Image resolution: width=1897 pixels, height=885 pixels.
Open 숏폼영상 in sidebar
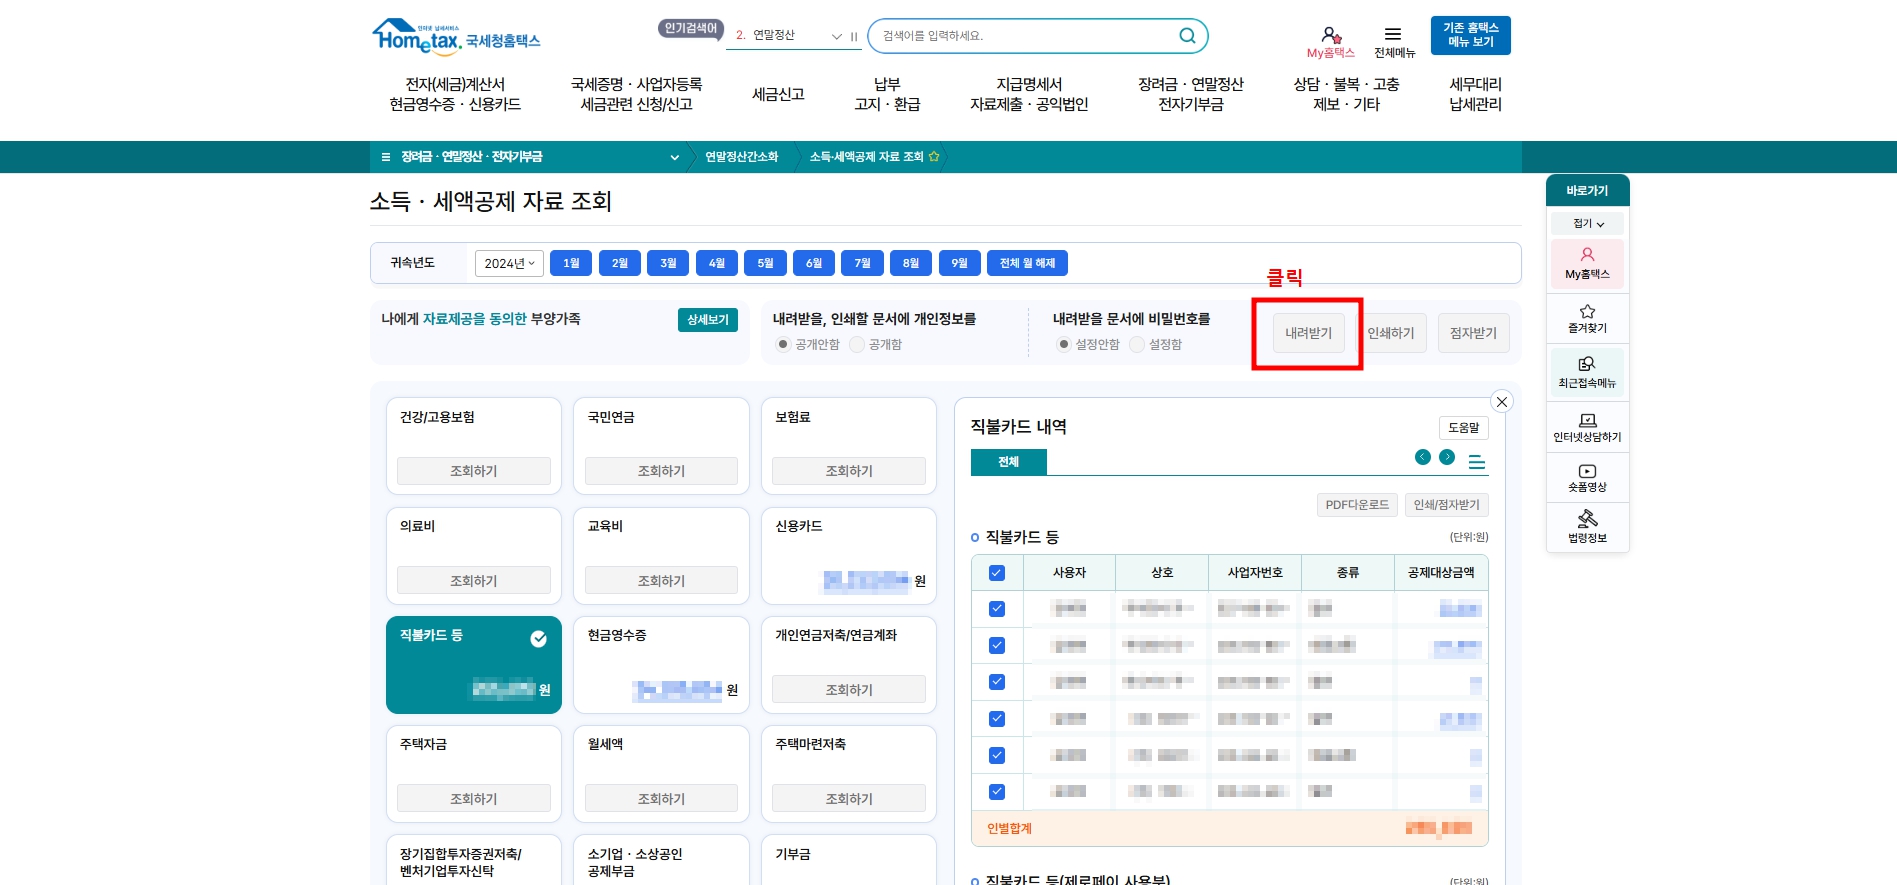click(x=1587, y=478)
